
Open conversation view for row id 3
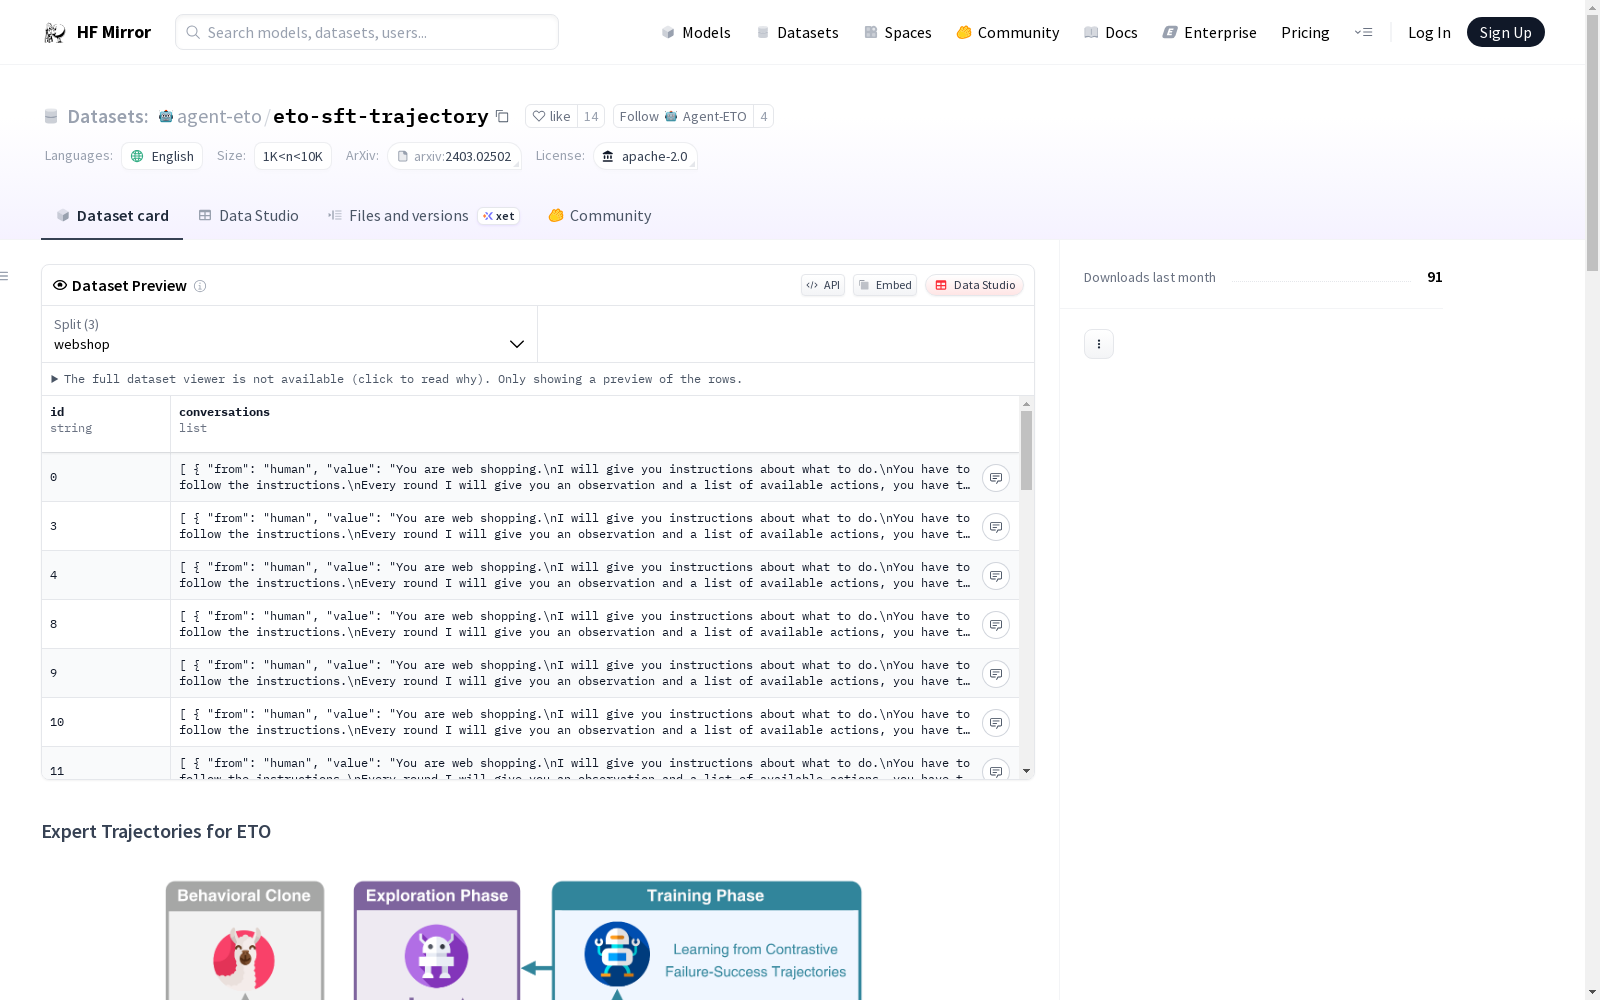point(996,527)
